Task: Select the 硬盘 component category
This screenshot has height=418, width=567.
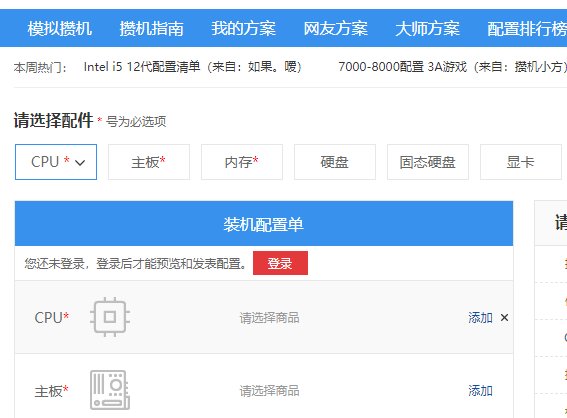Action: pos(335,162)
